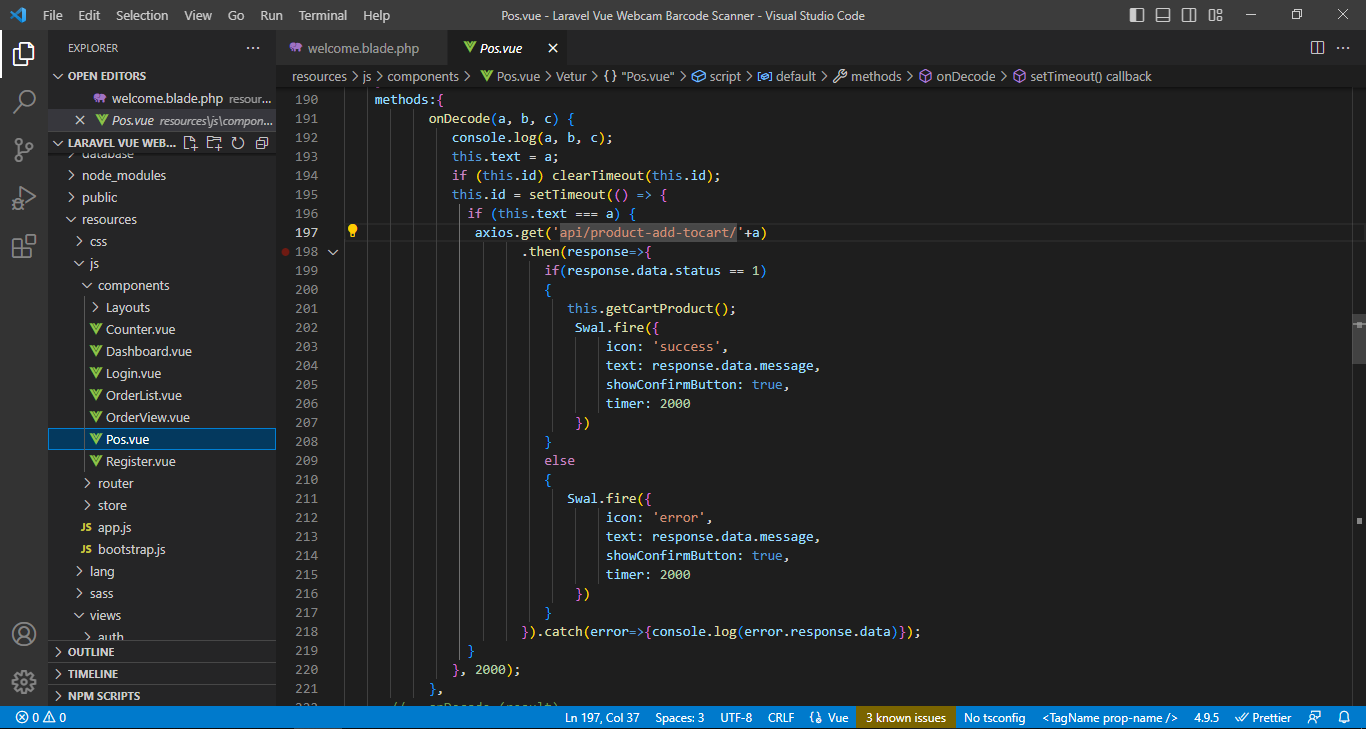
Task: Click the New File icon in explorer
Action: pos(191,143)
